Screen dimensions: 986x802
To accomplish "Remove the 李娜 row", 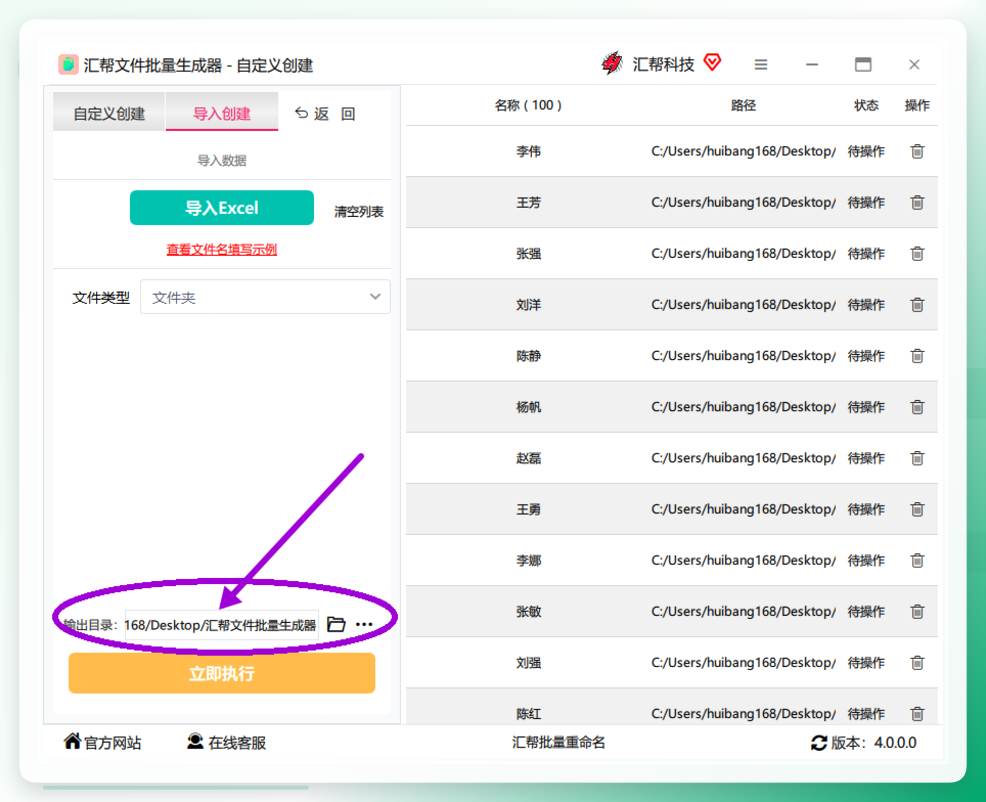I will pyautogui.click(x=917, y=560).
